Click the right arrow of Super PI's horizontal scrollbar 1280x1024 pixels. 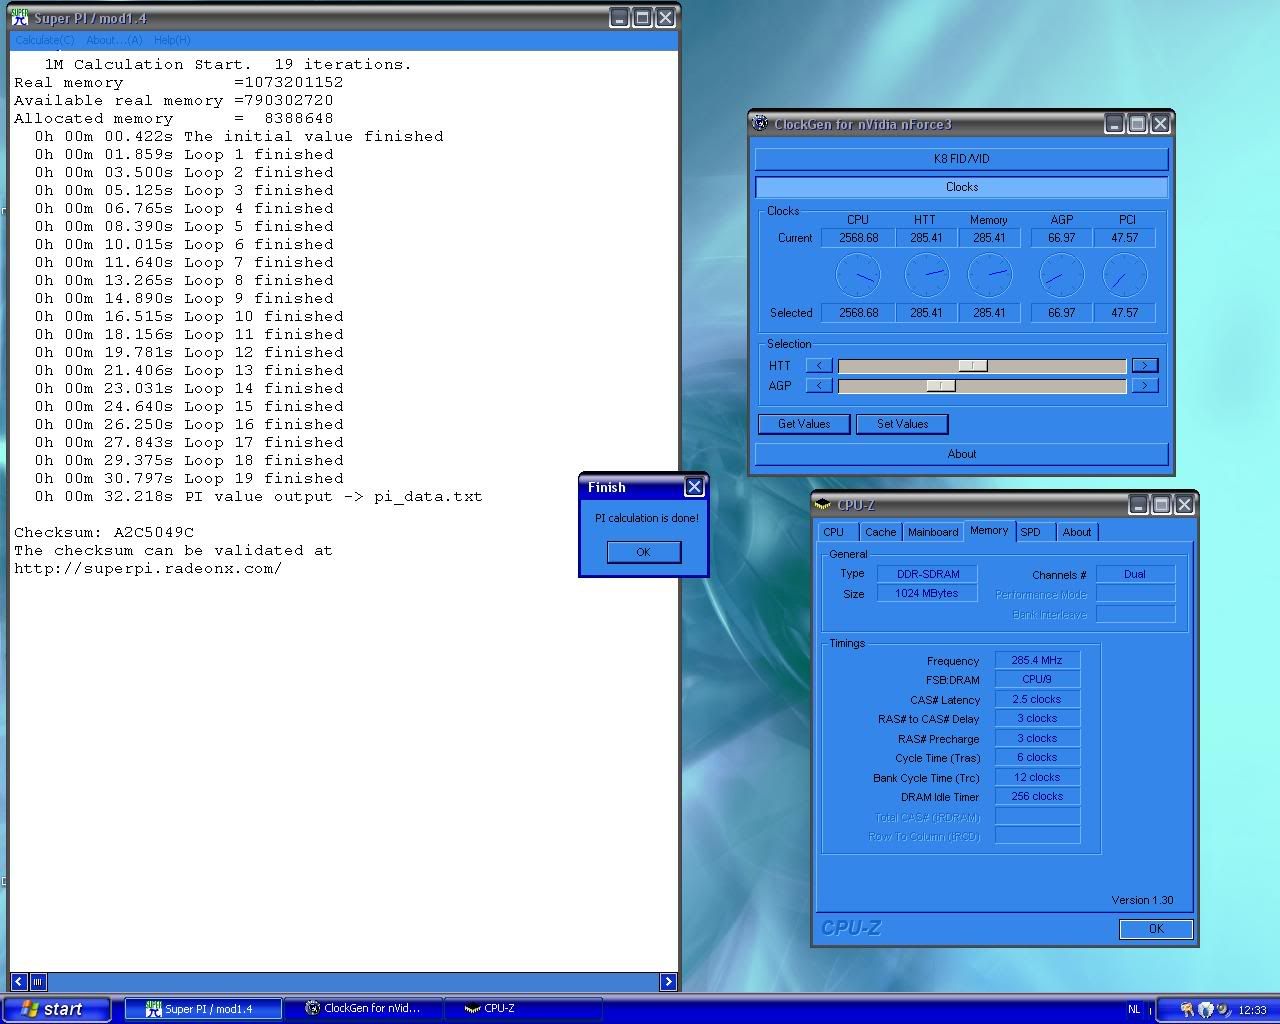(x=669, y=982)
